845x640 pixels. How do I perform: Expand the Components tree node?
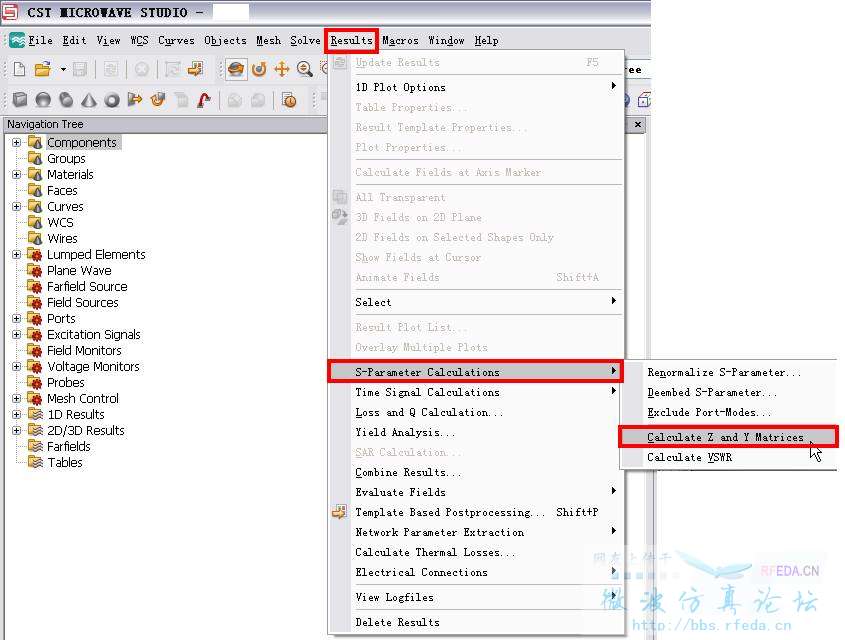[x=17, y=143]
